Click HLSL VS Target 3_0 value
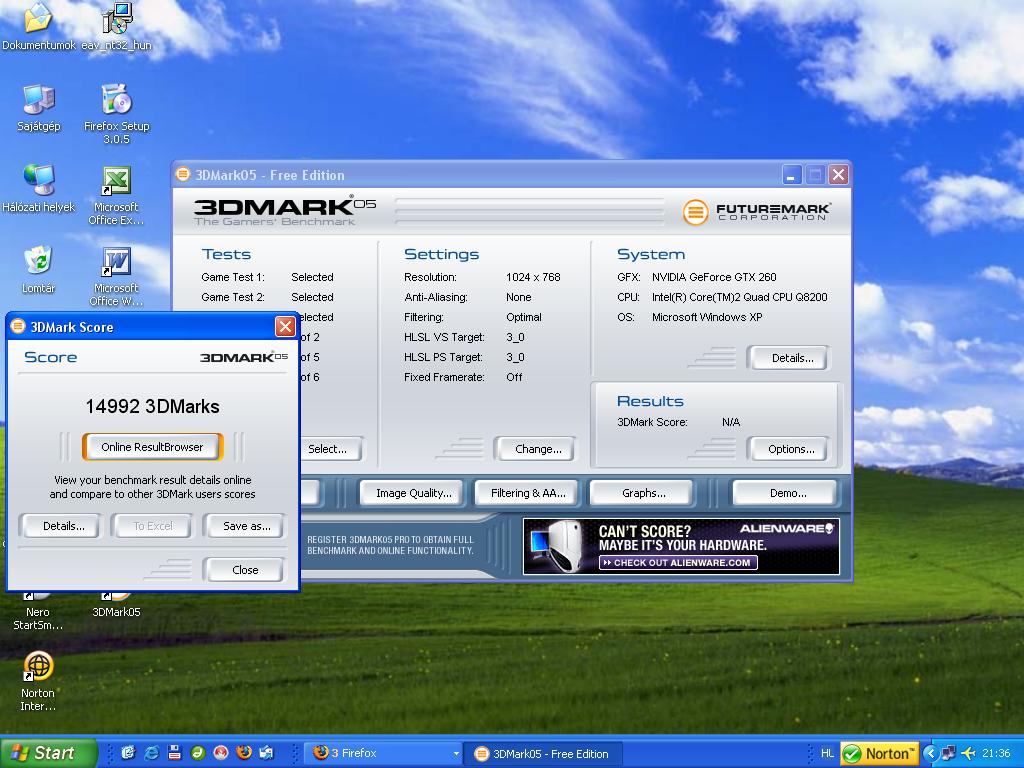The width and height of the screenshot is (1024, 768). (x=515, y=338)
